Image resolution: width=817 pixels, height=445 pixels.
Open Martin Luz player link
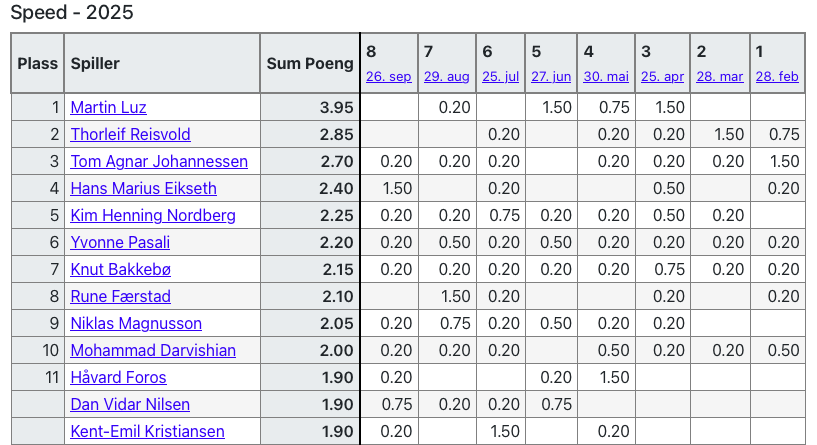click(x=108, y=108)
